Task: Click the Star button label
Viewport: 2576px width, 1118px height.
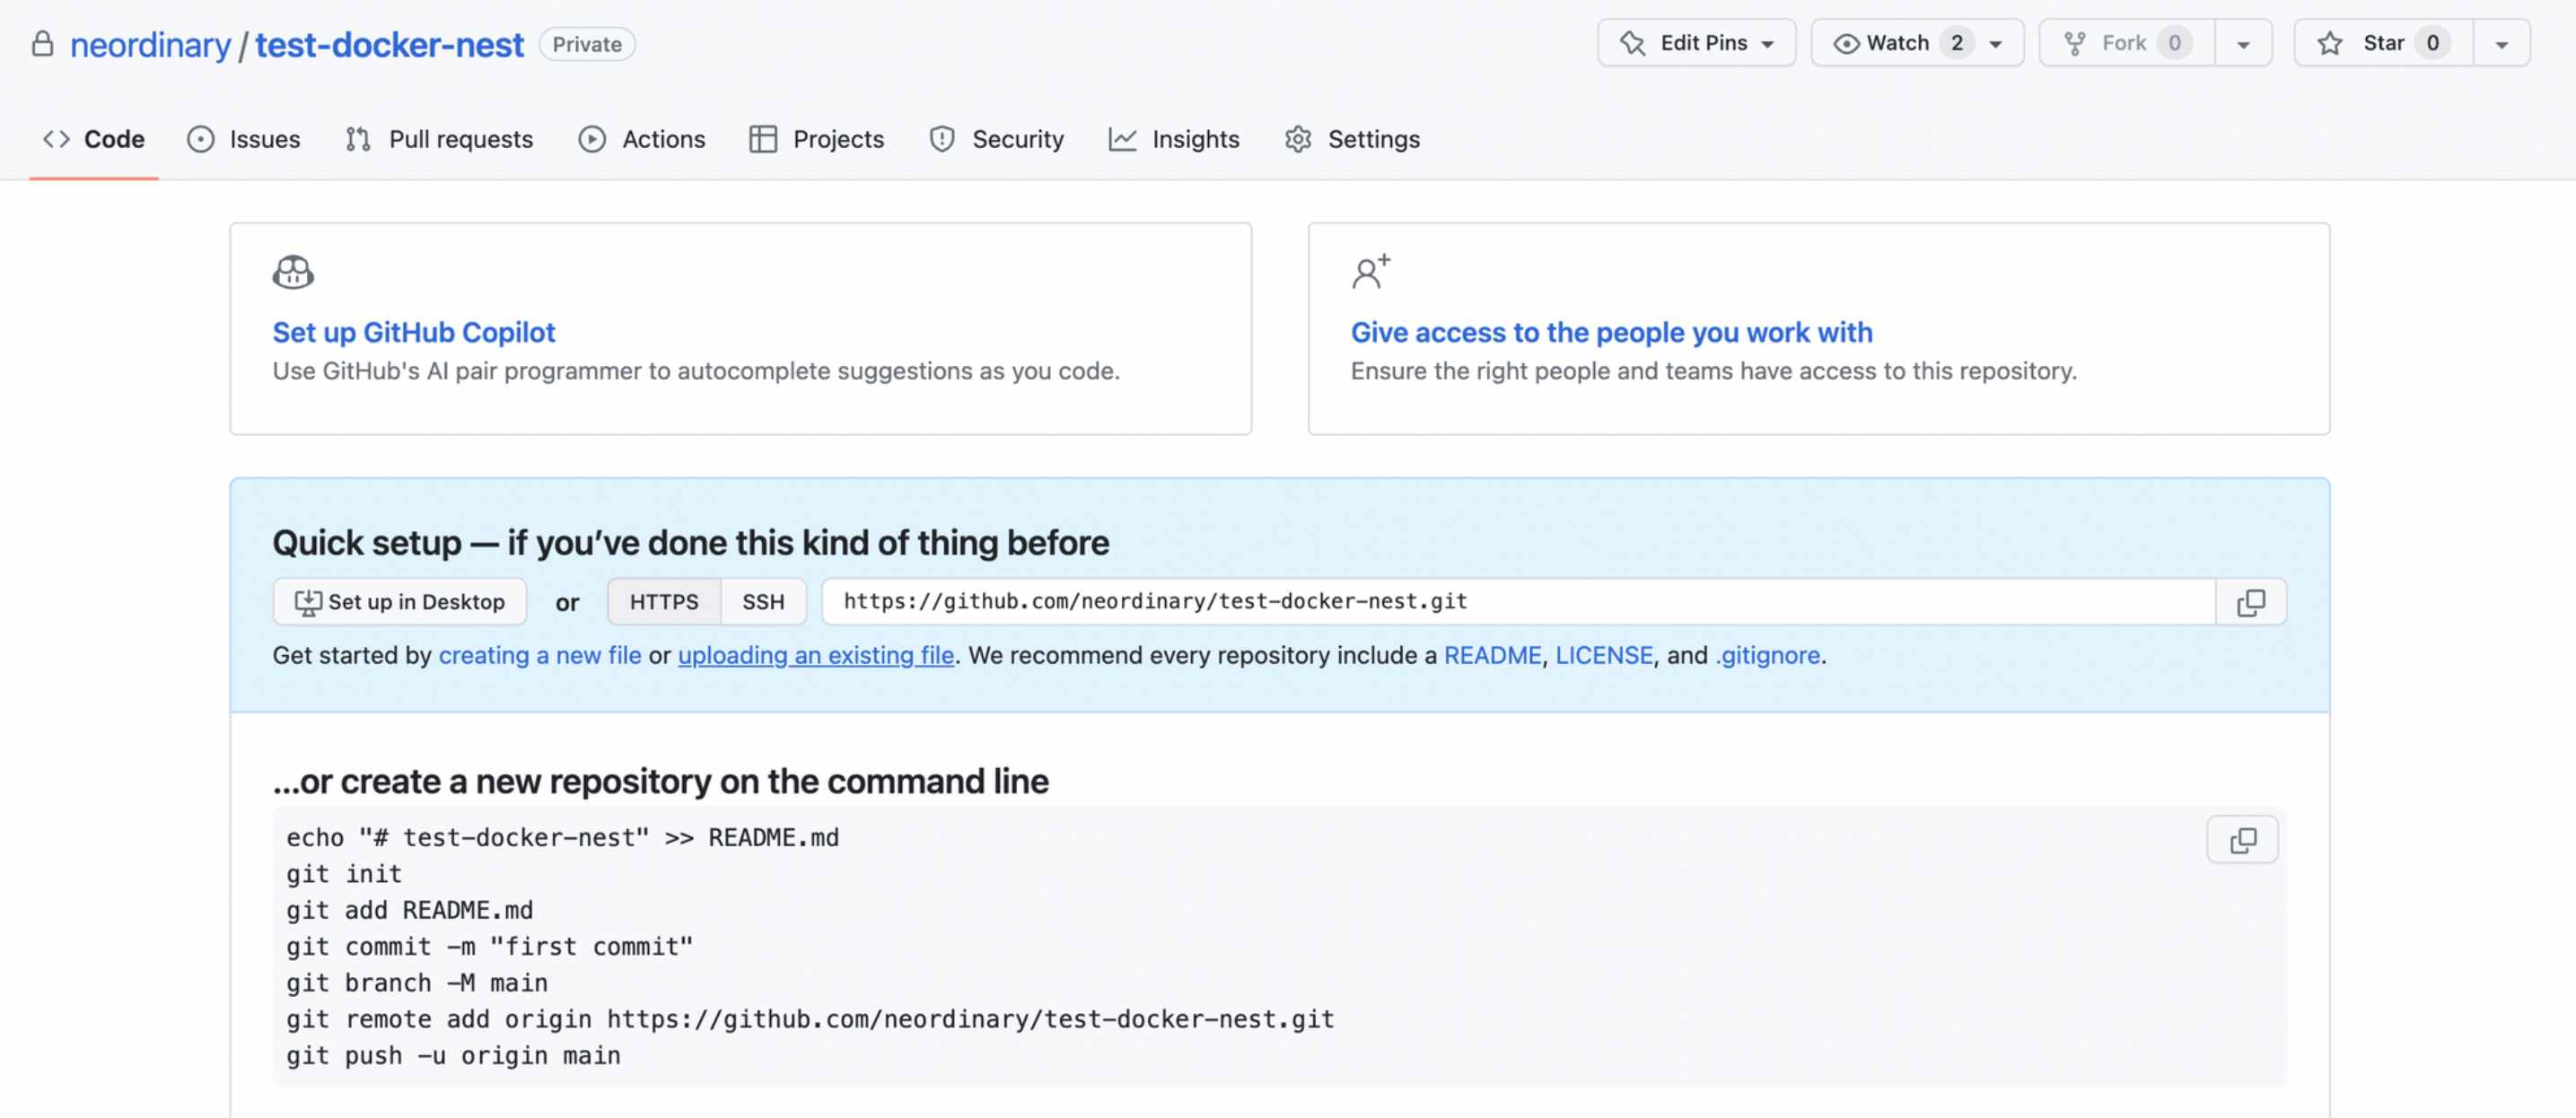Action: pos(2383,43)
